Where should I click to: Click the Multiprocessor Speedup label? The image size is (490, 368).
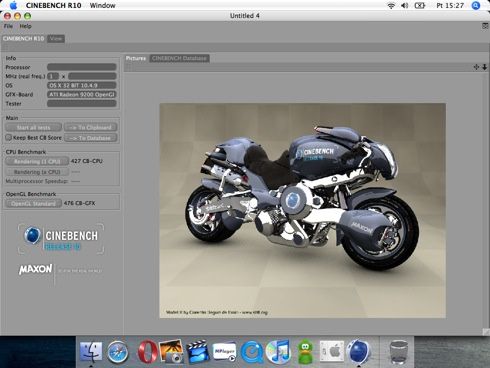[x=37, y=181]
